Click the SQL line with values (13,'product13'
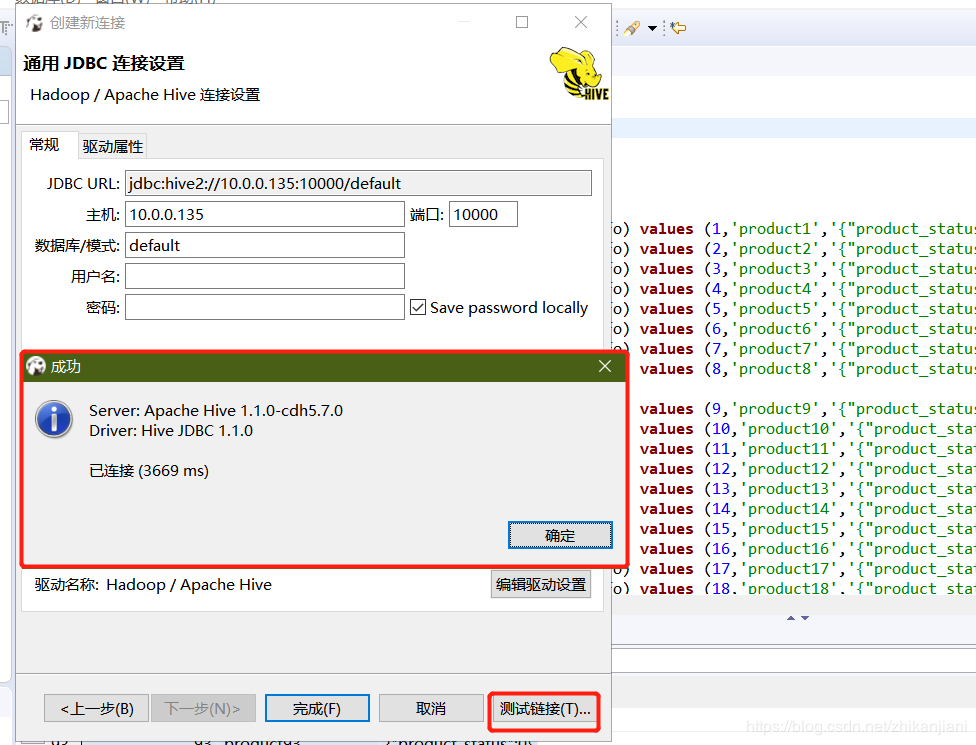Screen dimensions: 976x745 [x=807, y=489]
